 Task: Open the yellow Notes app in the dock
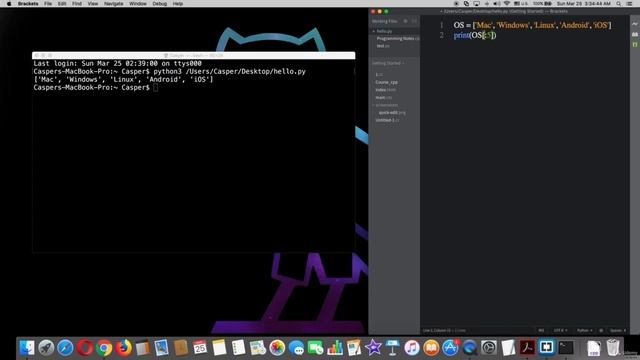(x=219, y=348)
